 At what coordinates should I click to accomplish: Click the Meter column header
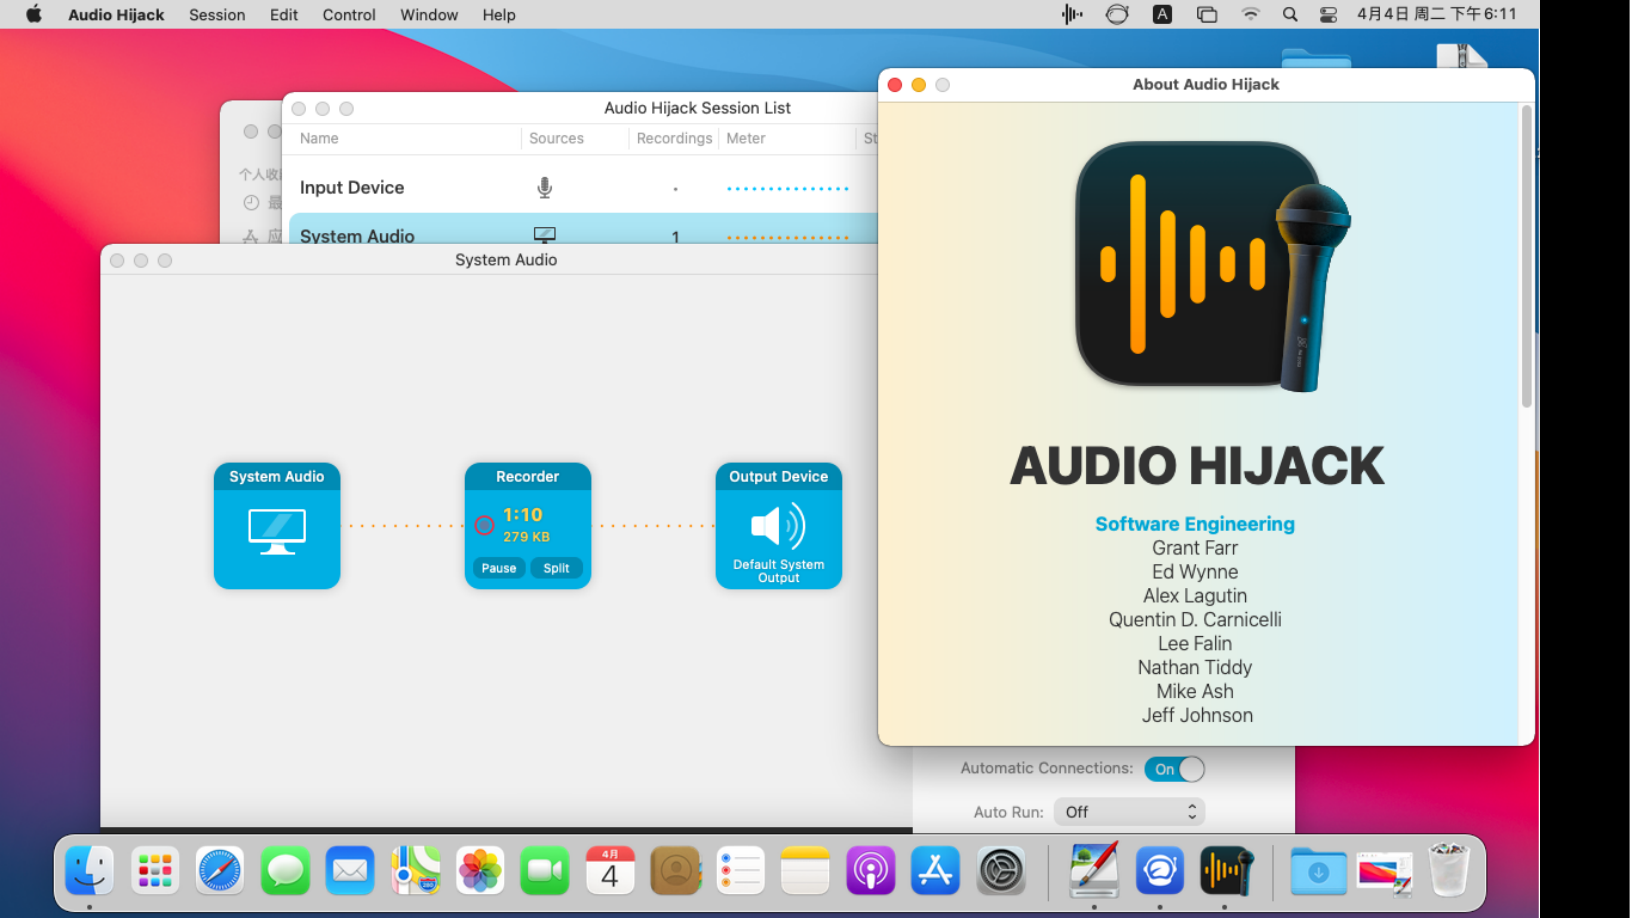tap(746, 138)
